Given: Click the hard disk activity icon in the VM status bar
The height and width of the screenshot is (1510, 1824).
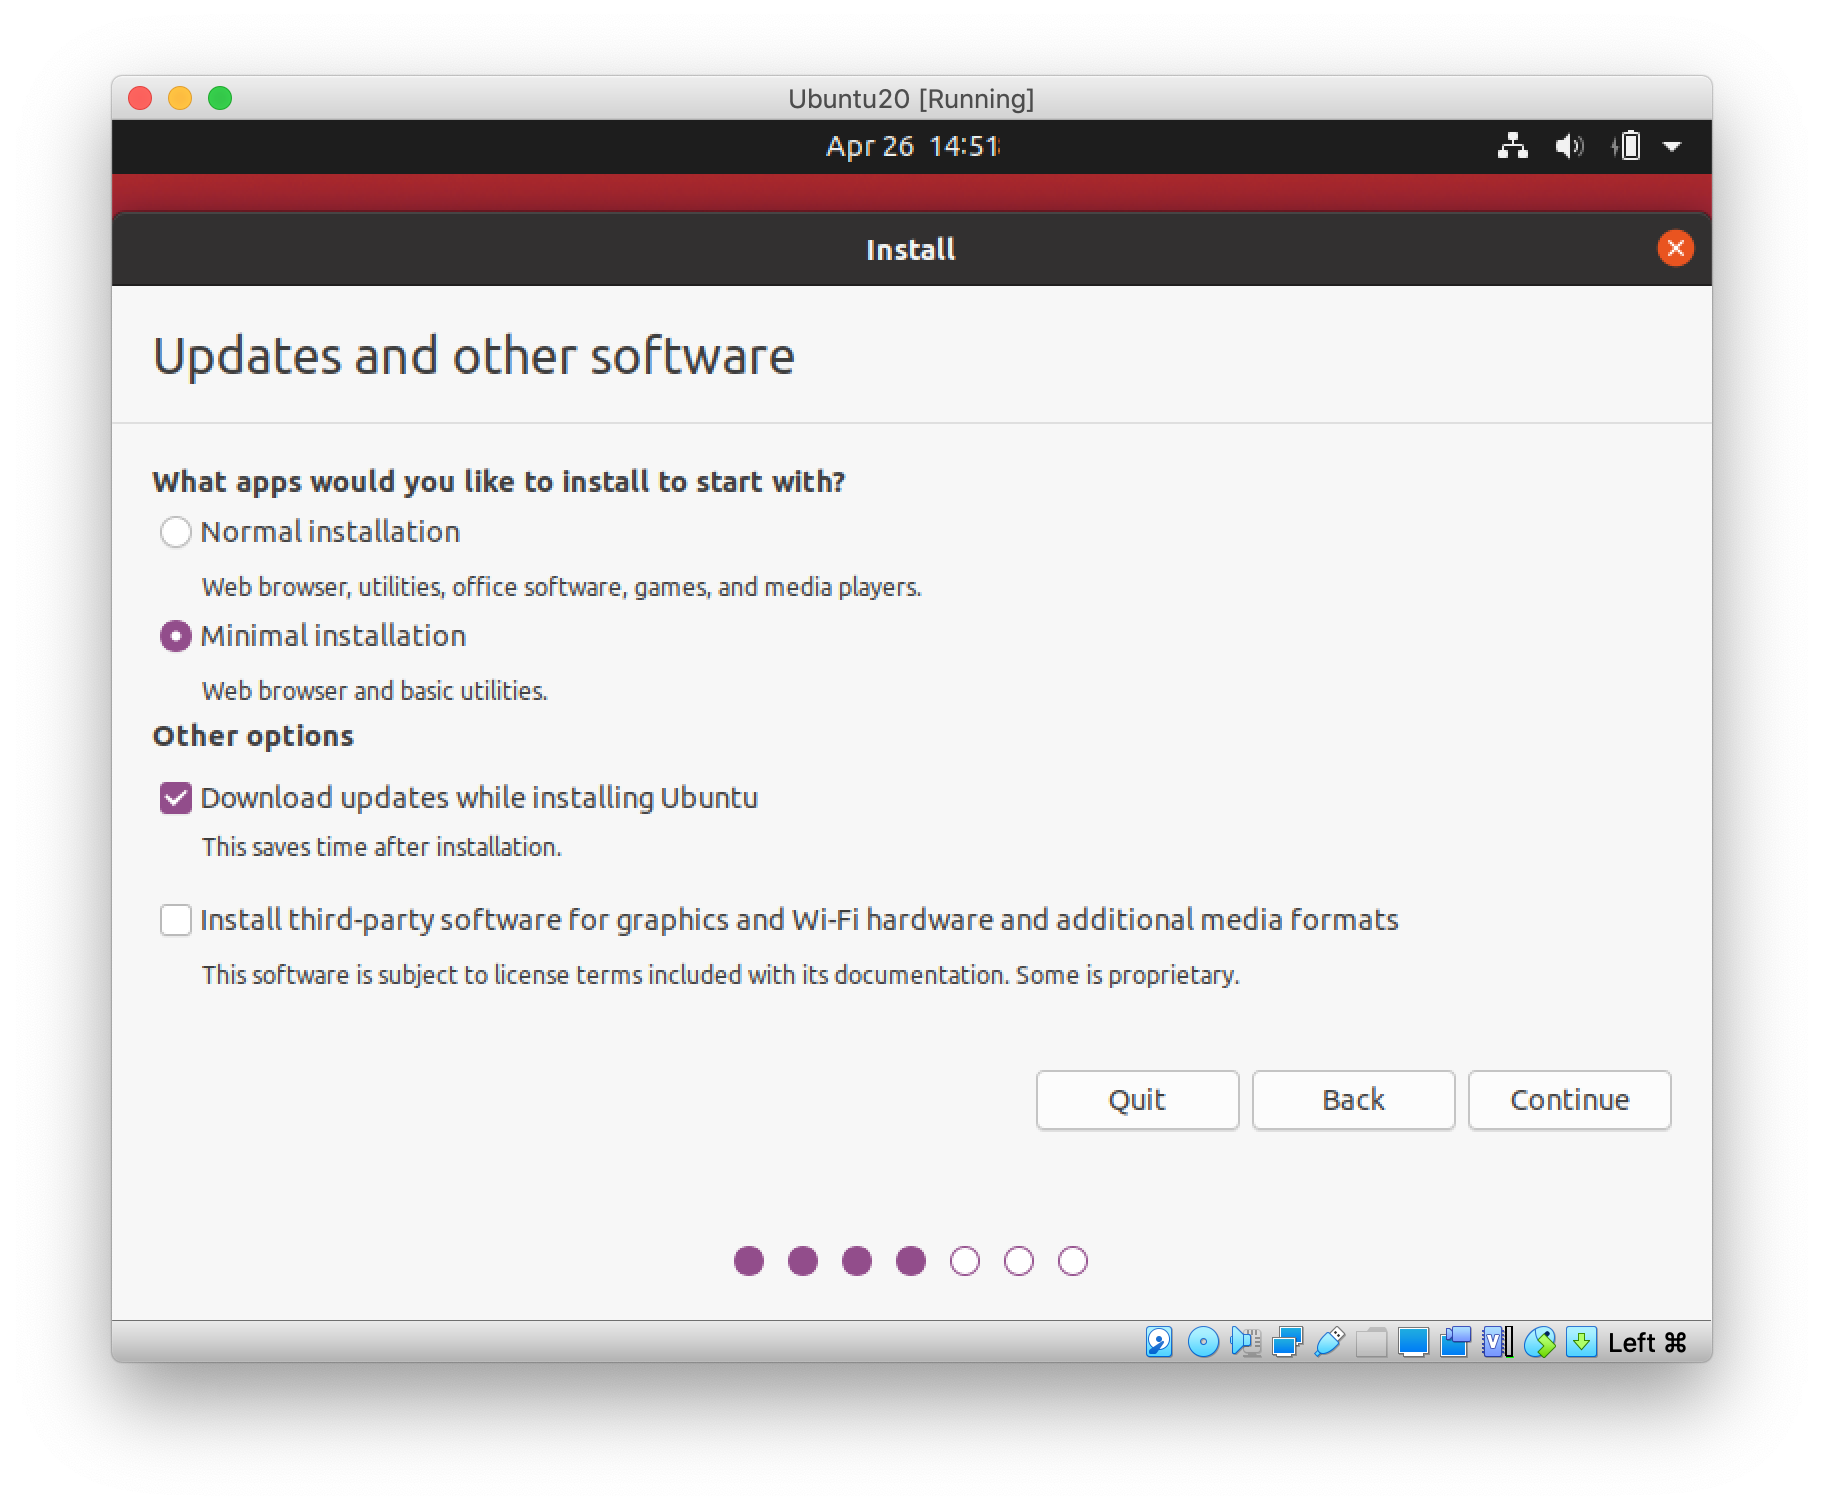Looking at the screenshot, I should [x=1158, y=1342].
